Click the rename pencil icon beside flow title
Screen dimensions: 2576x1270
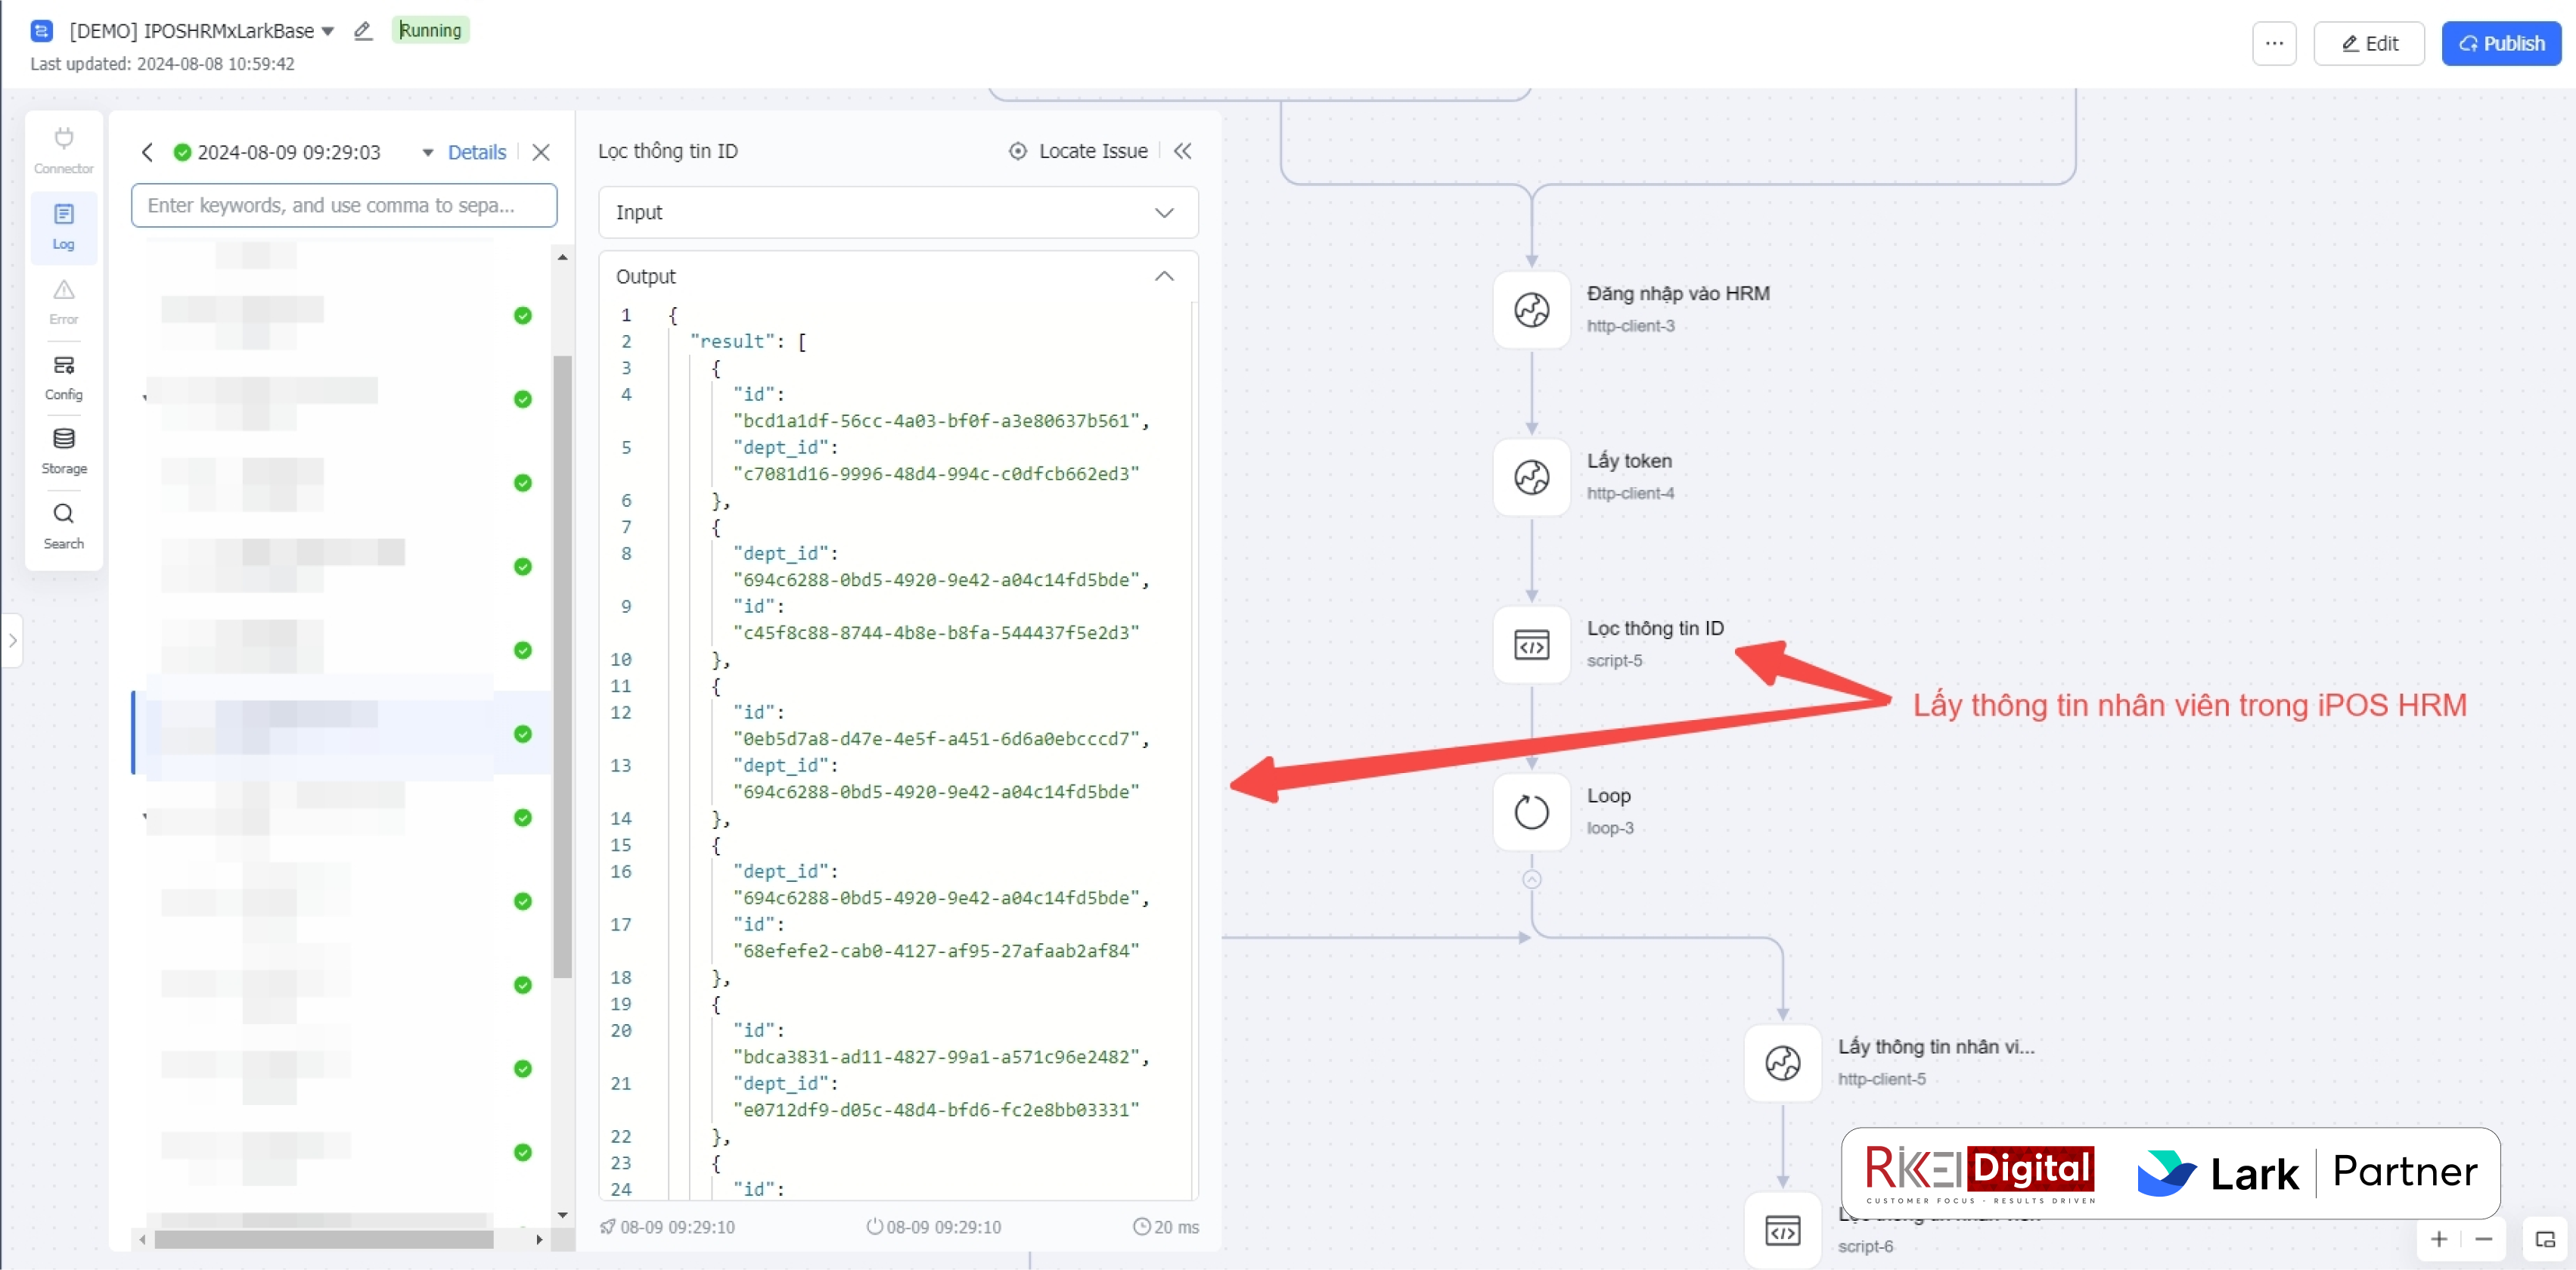pyautogui.click(x=363, y=31)
